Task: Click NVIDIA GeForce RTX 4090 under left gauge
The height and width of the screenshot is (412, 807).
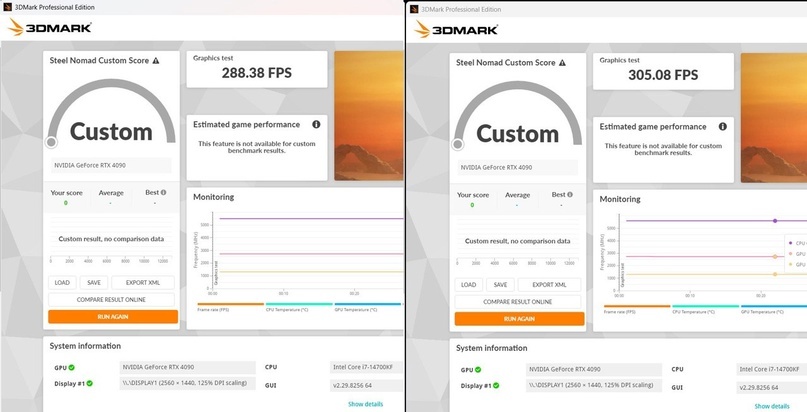Action: click(x=111, y=165)
